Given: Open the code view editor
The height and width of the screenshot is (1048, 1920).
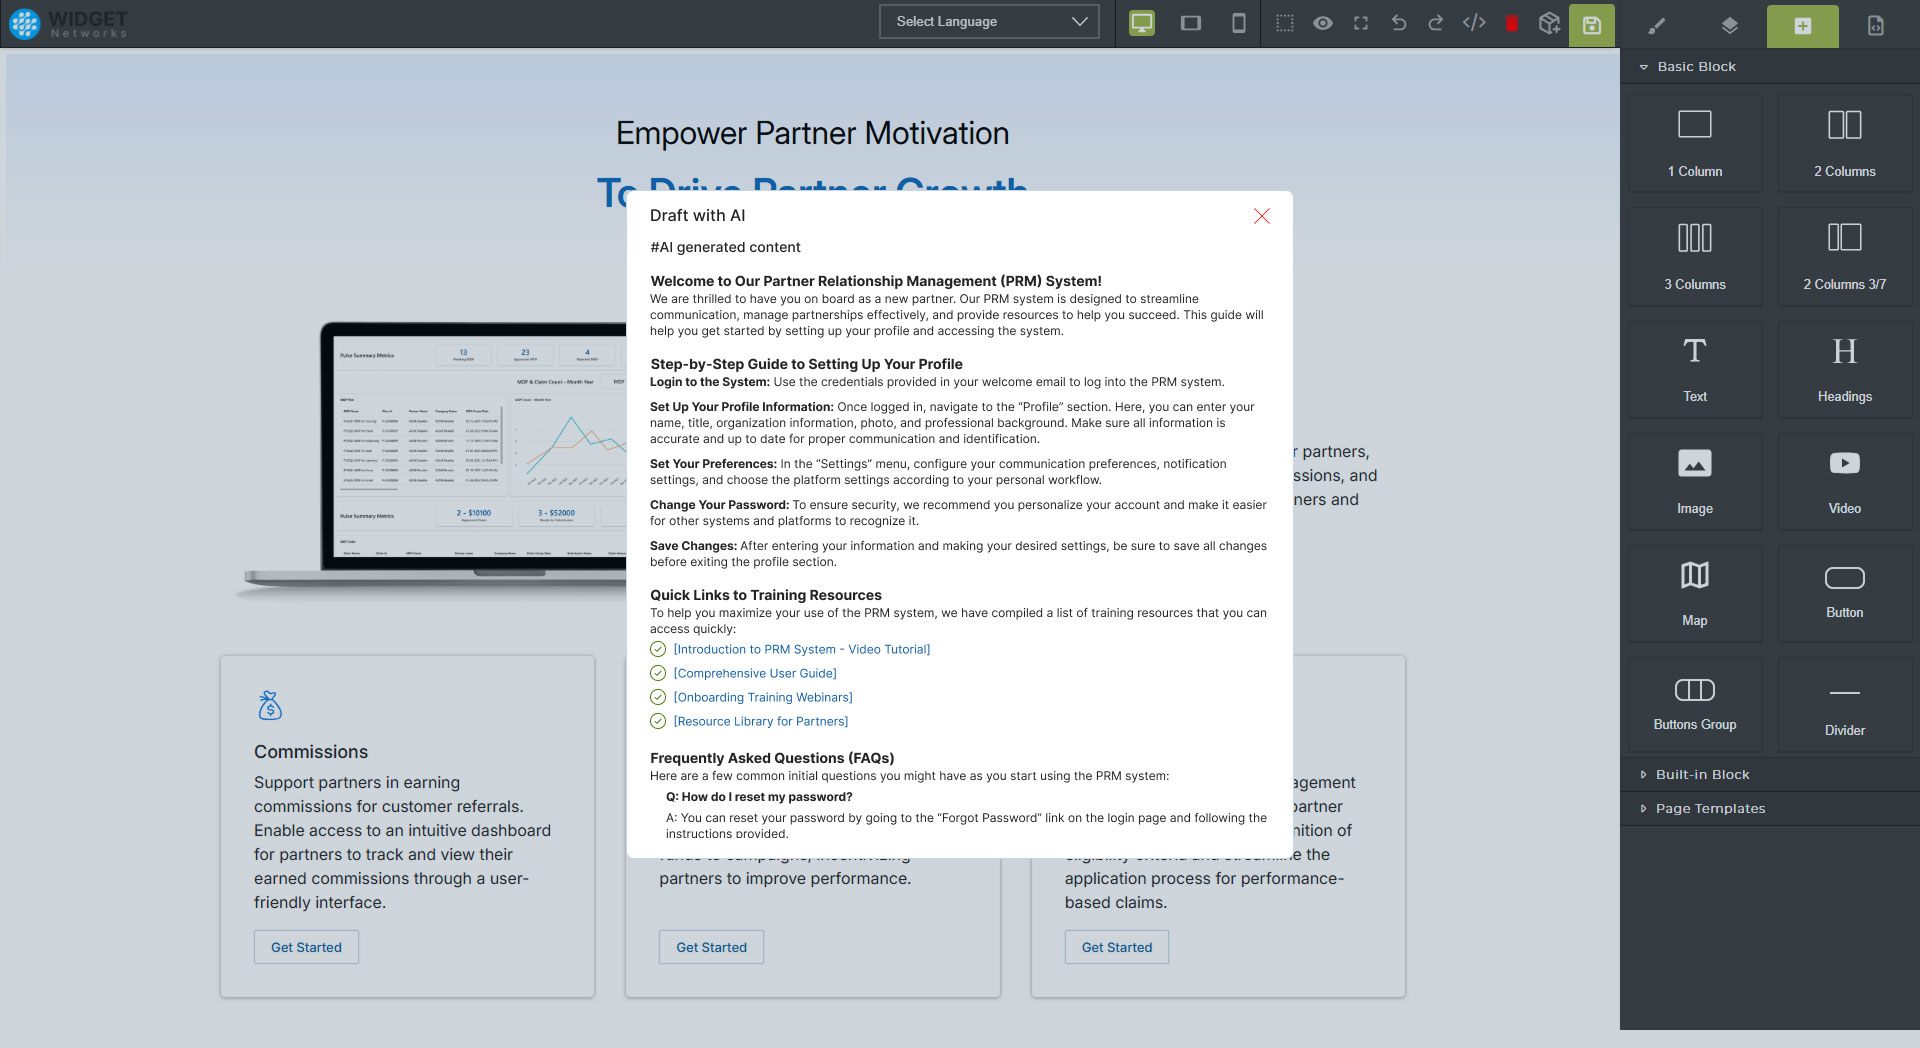Looking at the screenshot, I should point(1474,22).
